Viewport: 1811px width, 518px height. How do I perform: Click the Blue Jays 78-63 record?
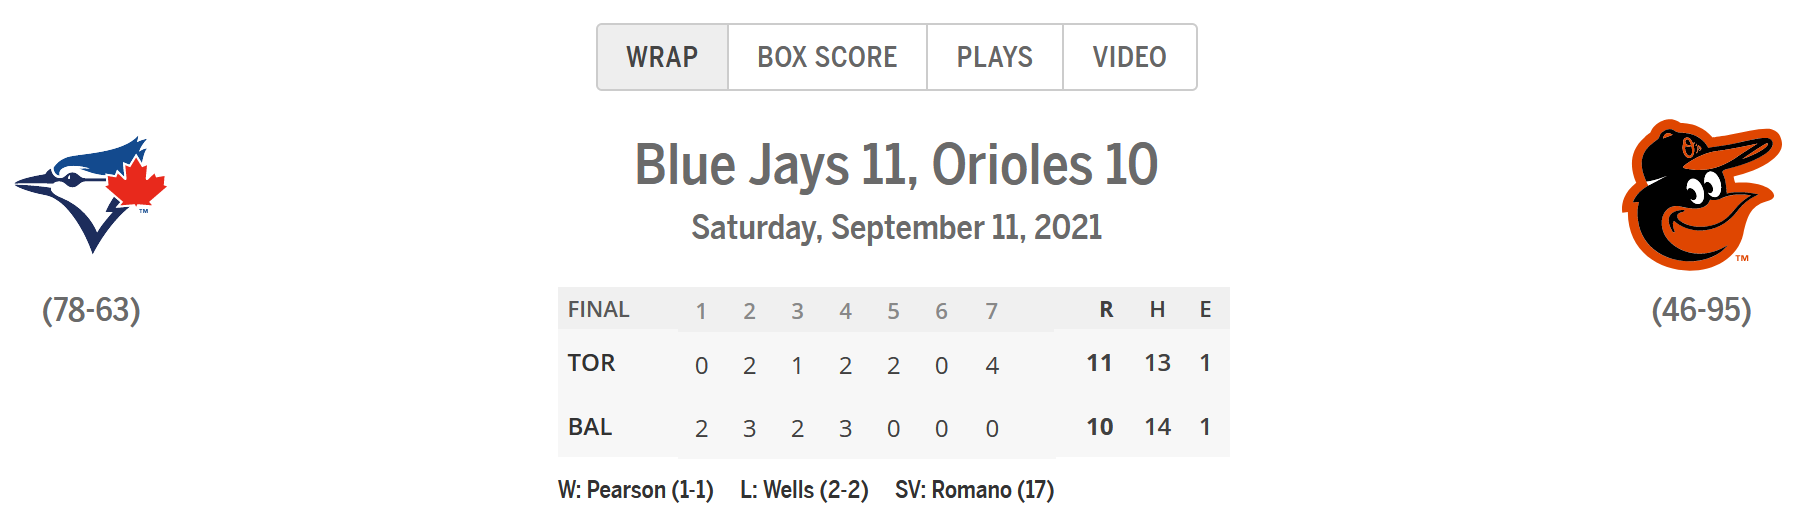[x=91, y=310]
